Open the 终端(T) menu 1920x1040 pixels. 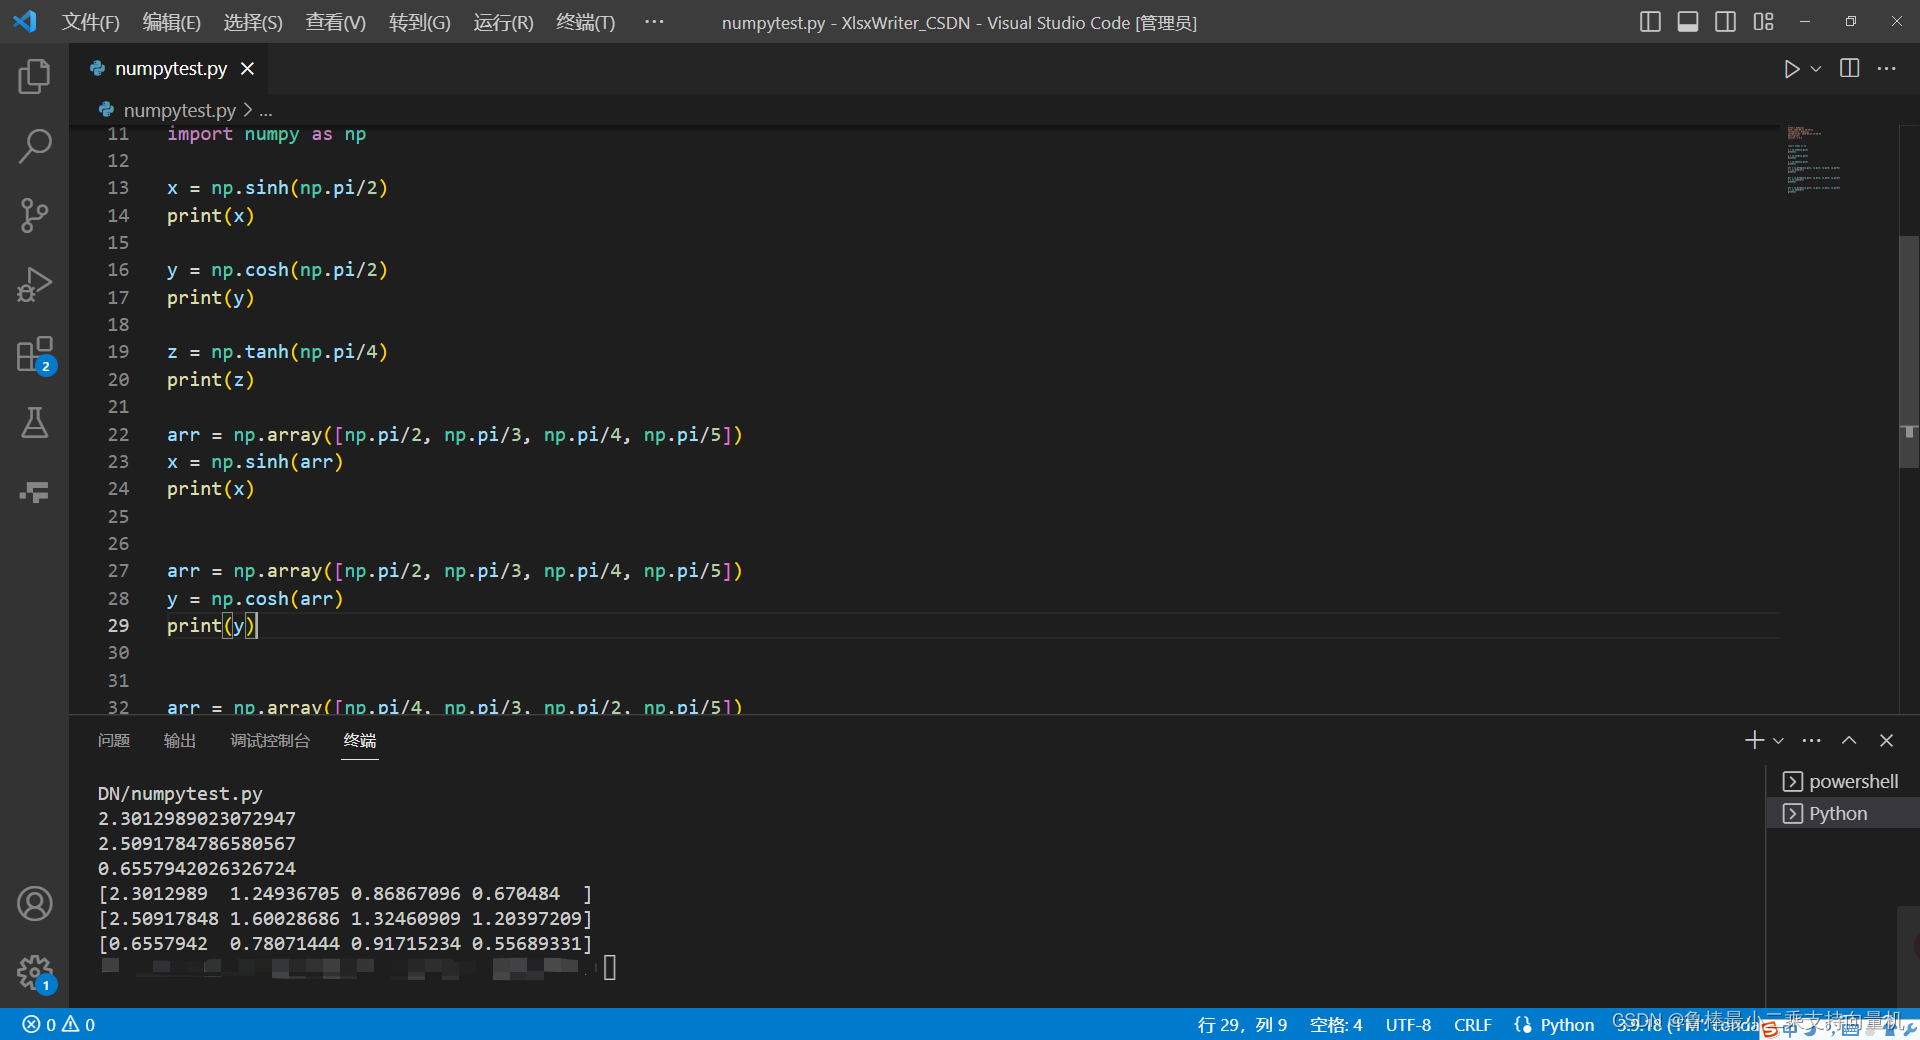point(585,22)
